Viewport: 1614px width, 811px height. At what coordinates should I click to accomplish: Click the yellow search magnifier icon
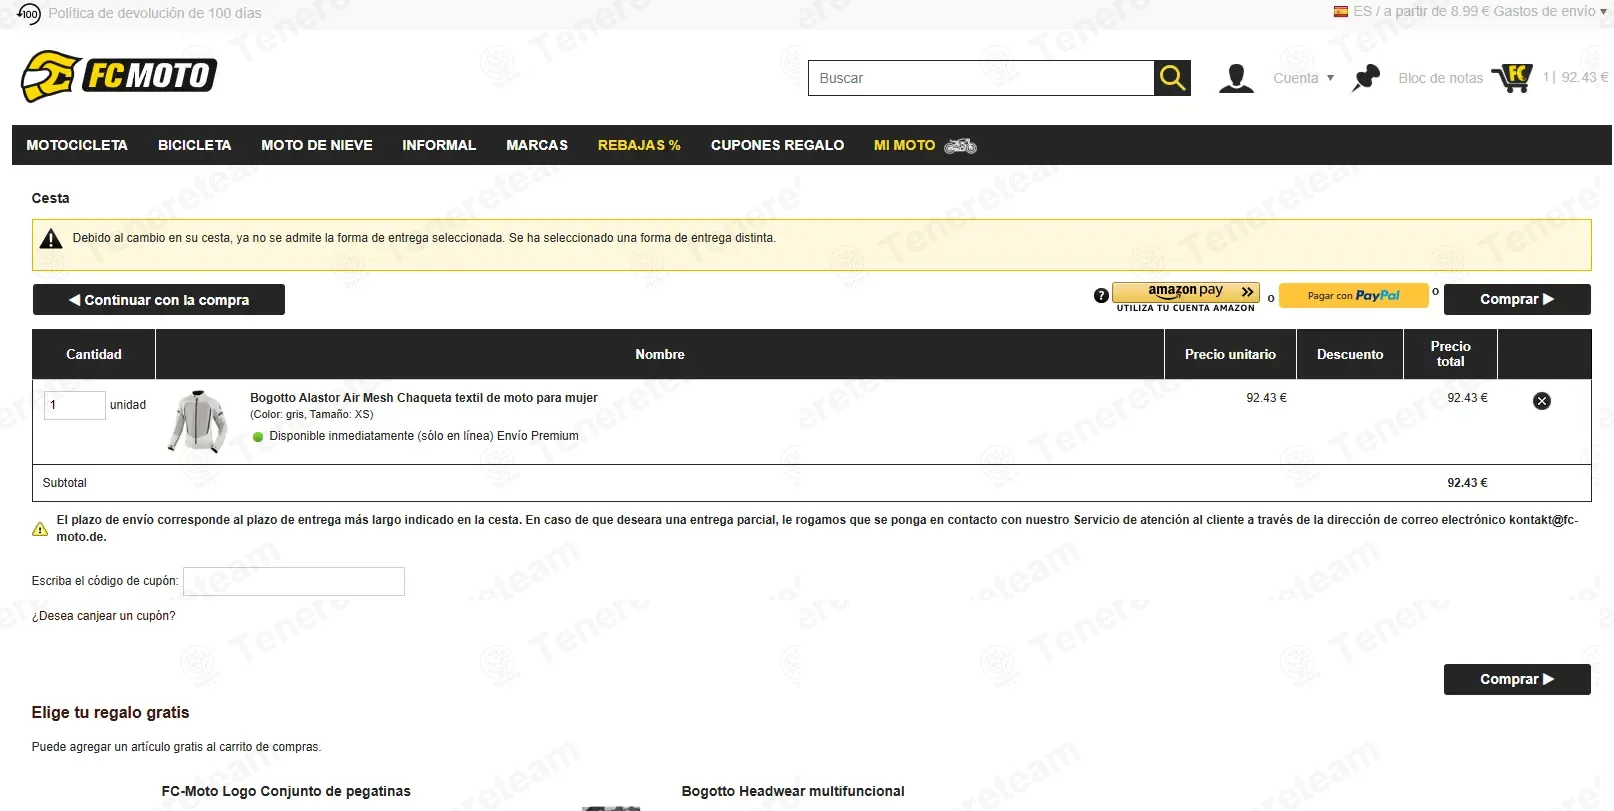1172,78
